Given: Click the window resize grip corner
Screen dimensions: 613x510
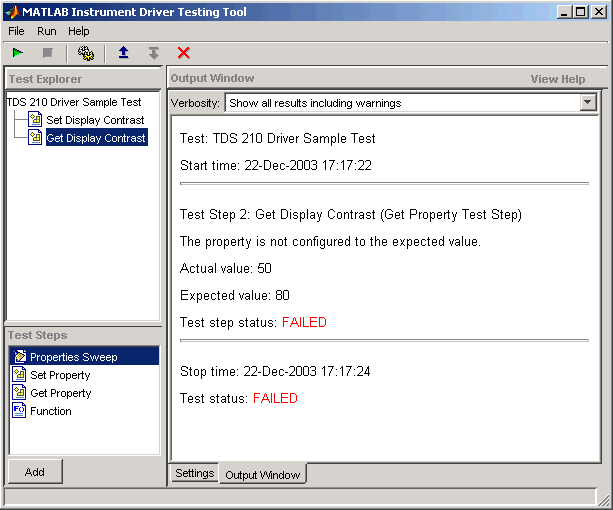Looking at the screenshot, I should [x=604, y=499].
